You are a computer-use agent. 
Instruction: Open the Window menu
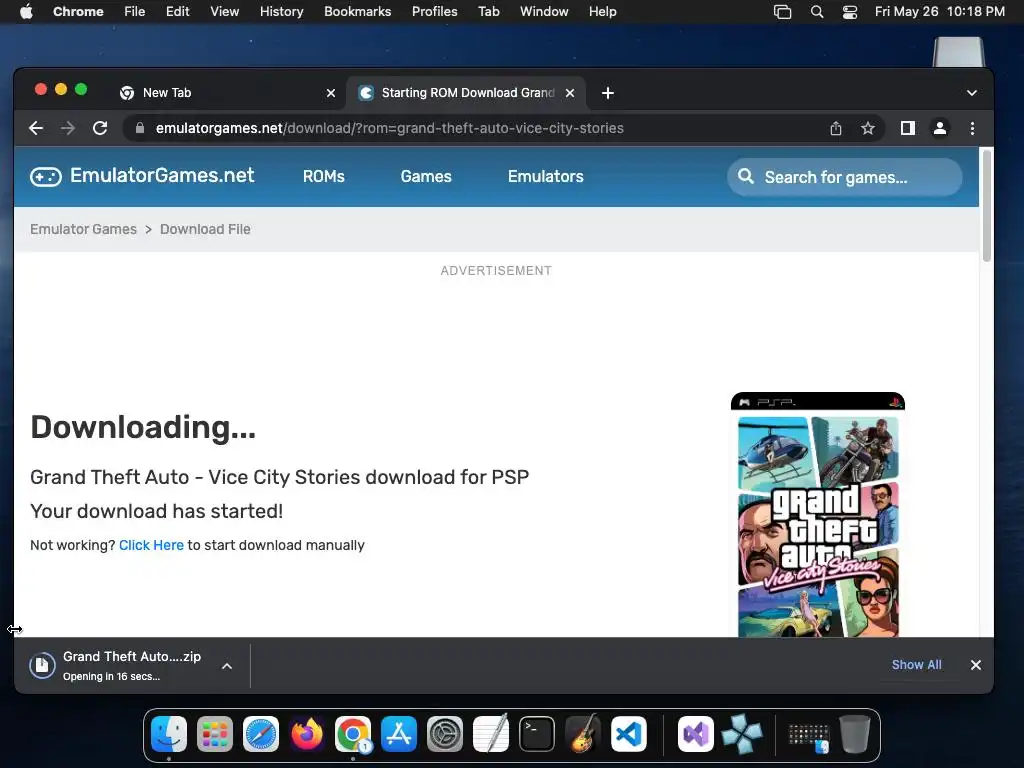click(x=544, y=12)
